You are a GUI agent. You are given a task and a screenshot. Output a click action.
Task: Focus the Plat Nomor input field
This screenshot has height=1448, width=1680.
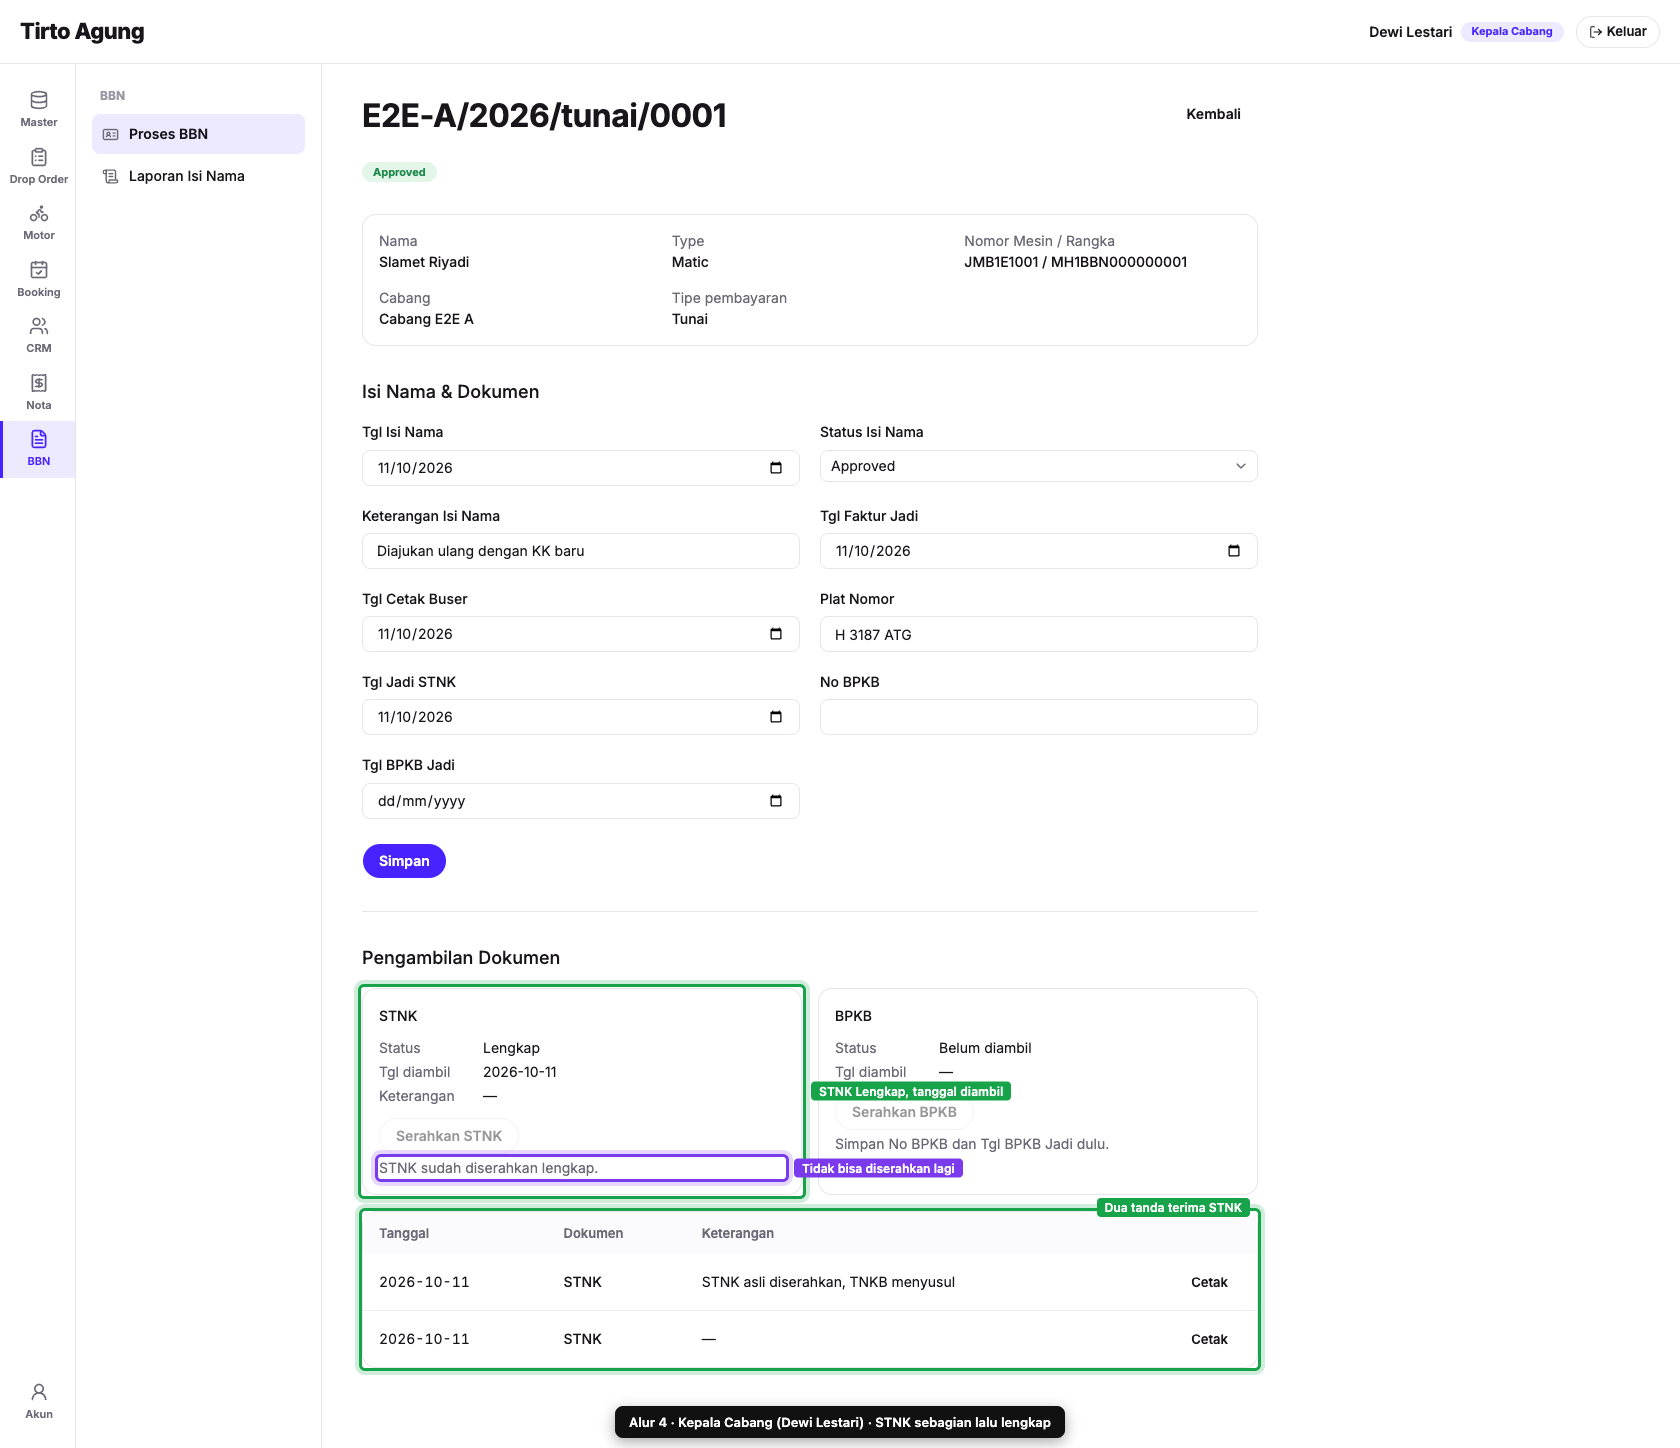tap(1038, 634)
